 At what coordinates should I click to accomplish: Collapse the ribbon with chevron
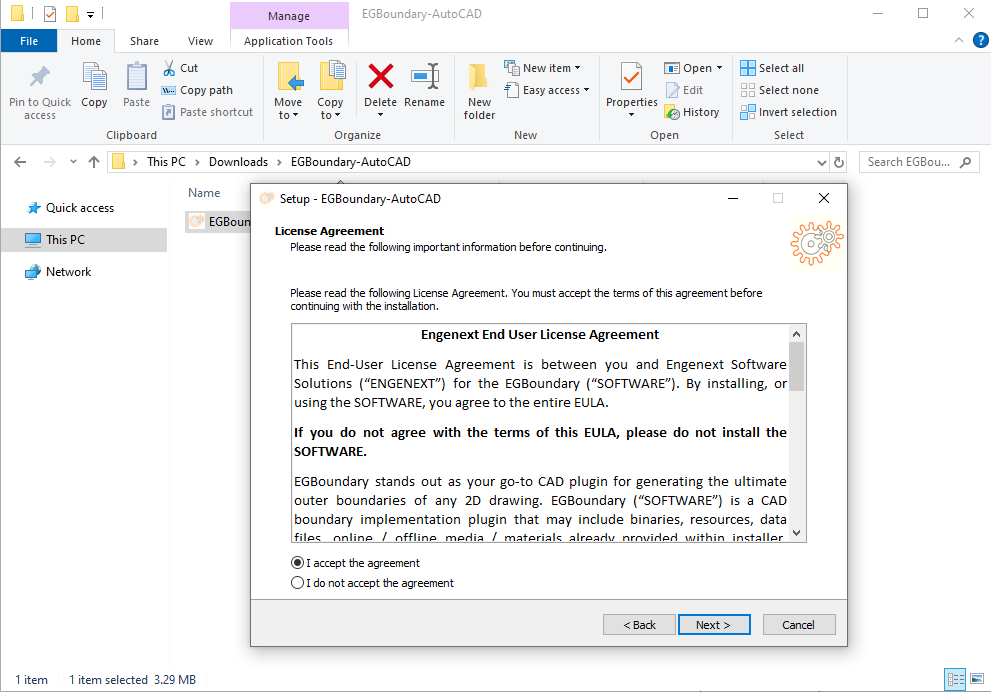tap(959, 40)
